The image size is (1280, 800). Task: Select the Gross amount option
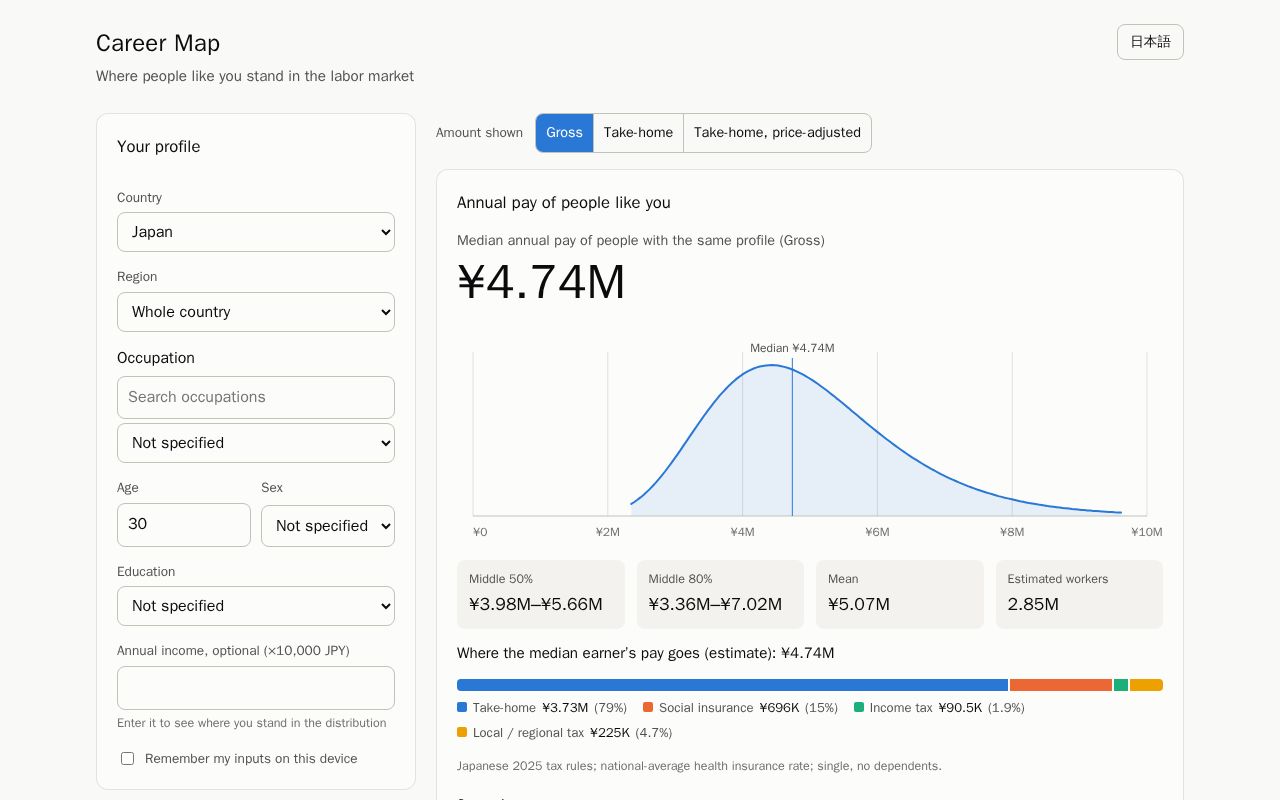(564, 133)
